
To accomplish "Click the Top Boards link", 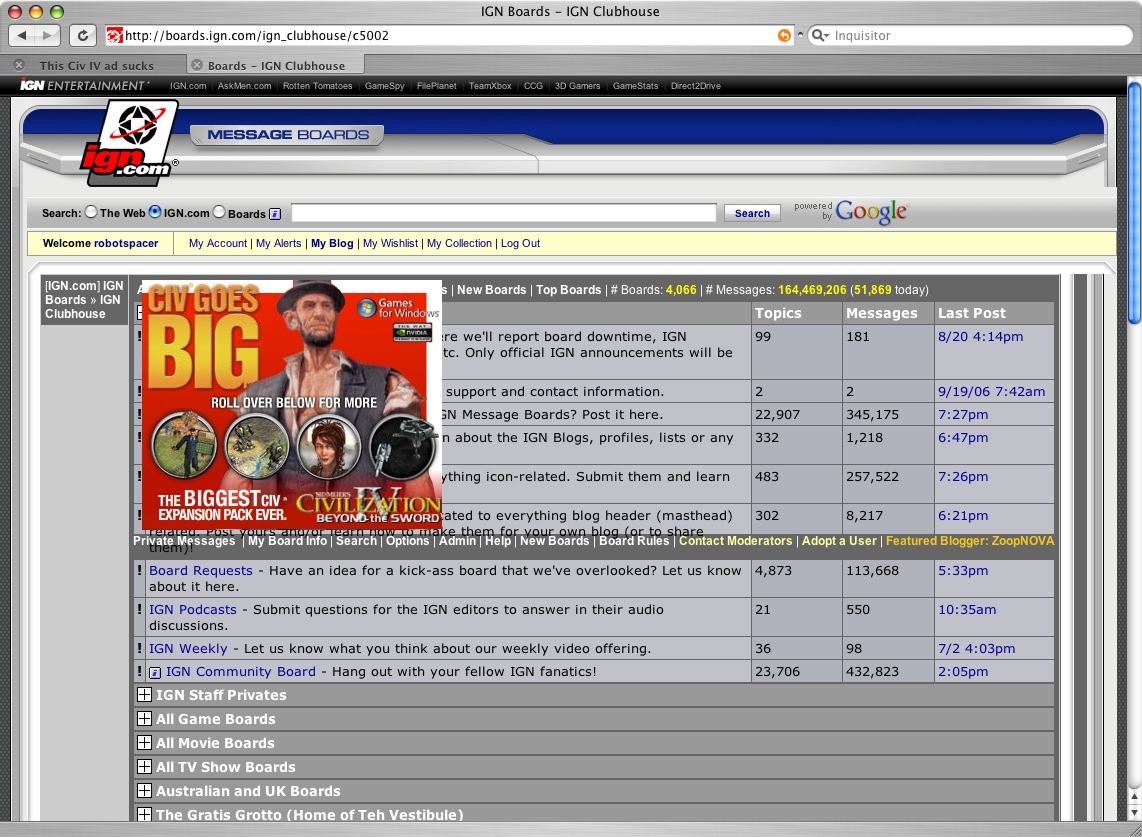I will coord(569,290).
